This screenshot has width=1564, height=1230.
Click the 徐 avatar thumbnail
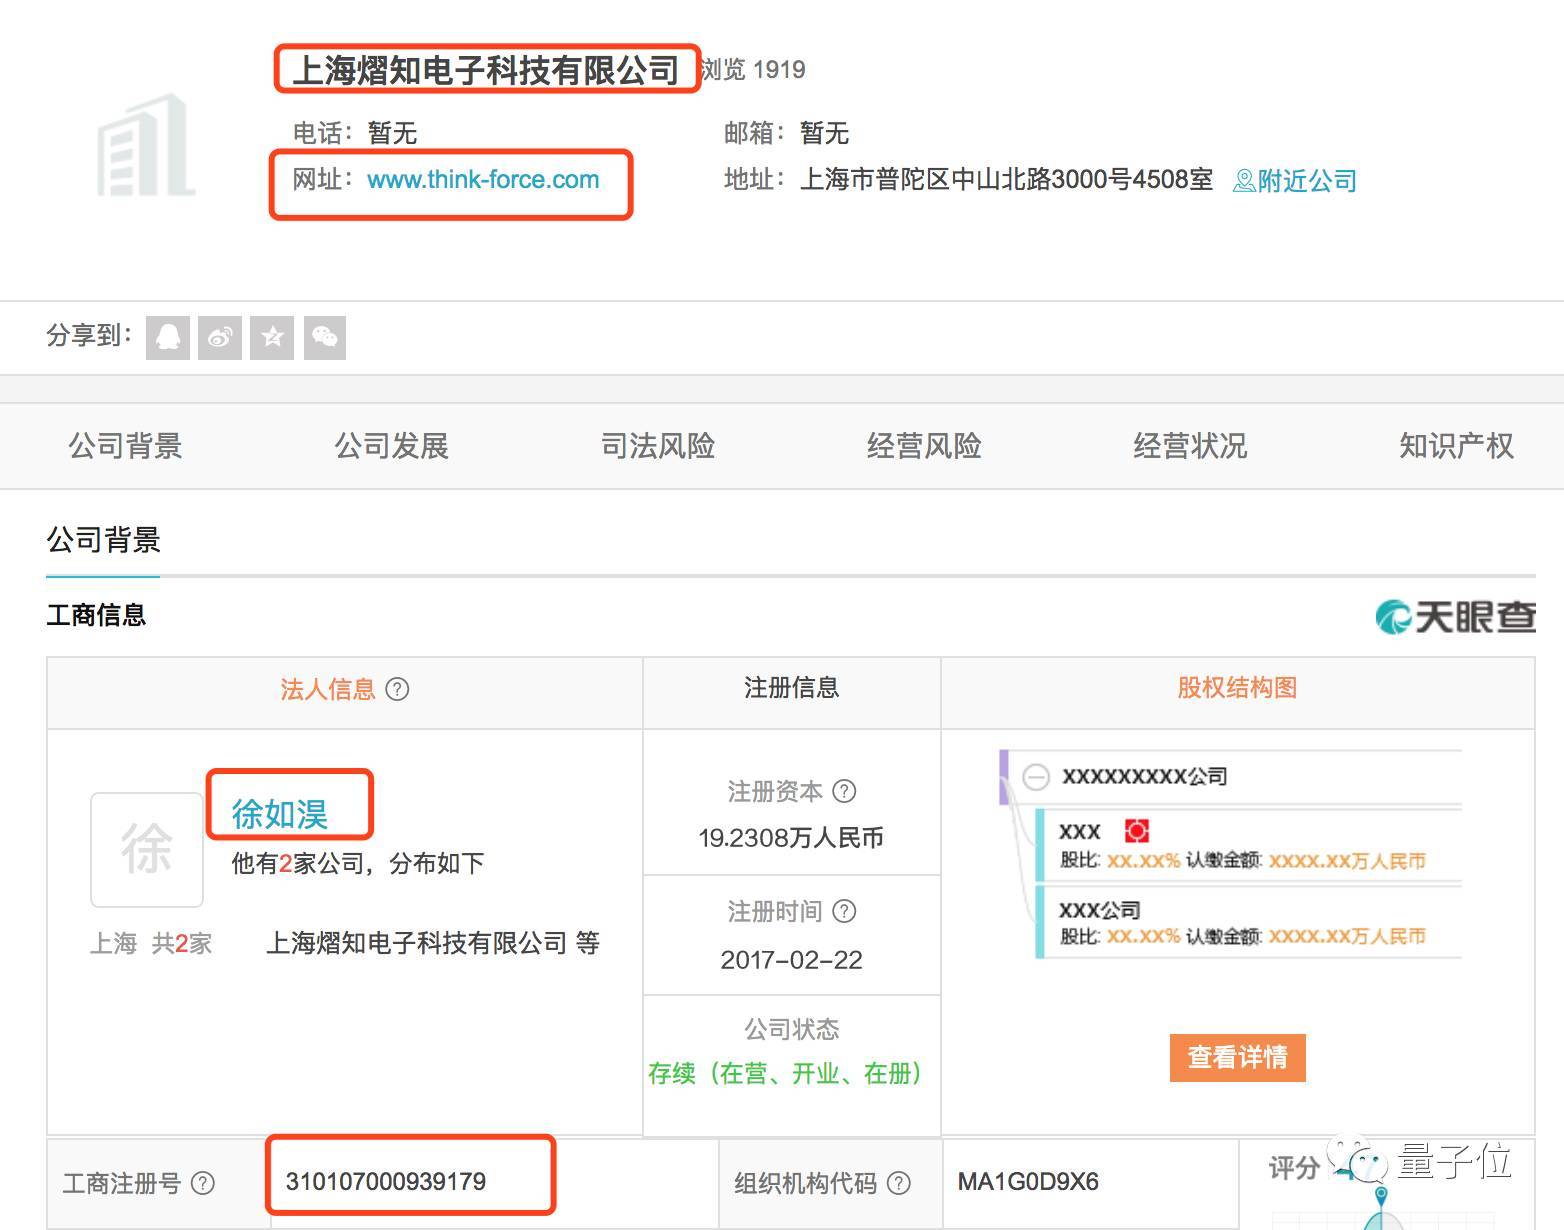(147, 849)
